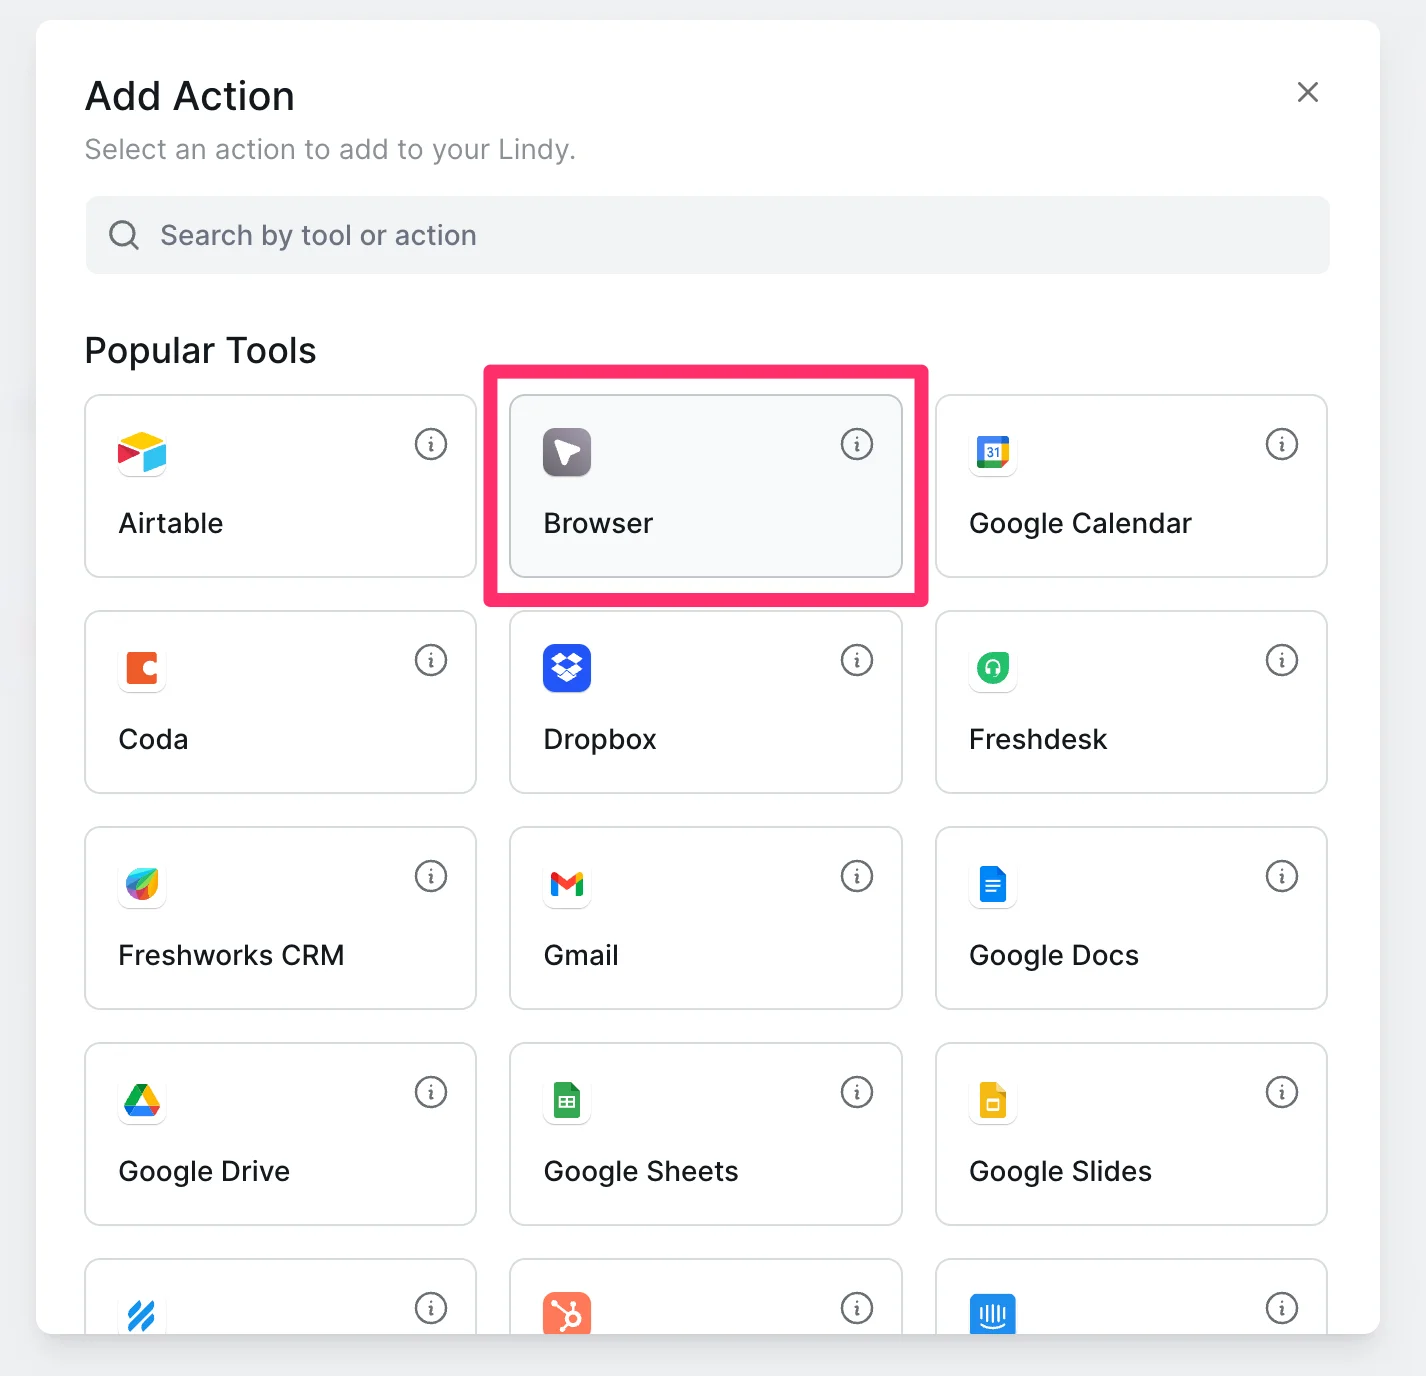Click the Gmail envelope icon

click(567, 884)
